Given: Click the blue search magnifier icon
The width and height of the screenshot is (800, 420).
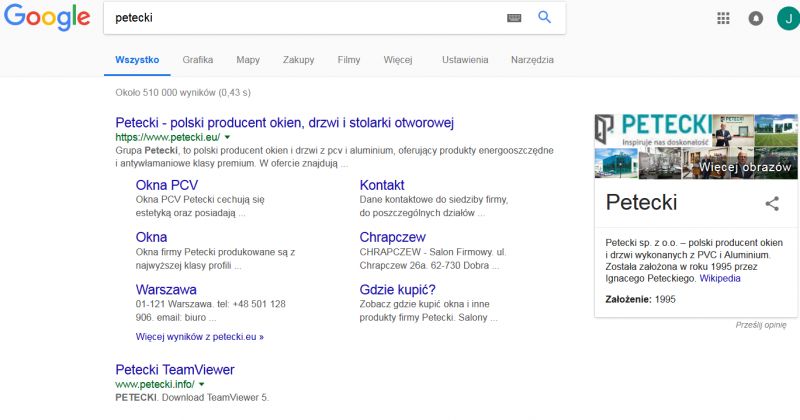Looking at the screenshot, I should pos(544,17).
